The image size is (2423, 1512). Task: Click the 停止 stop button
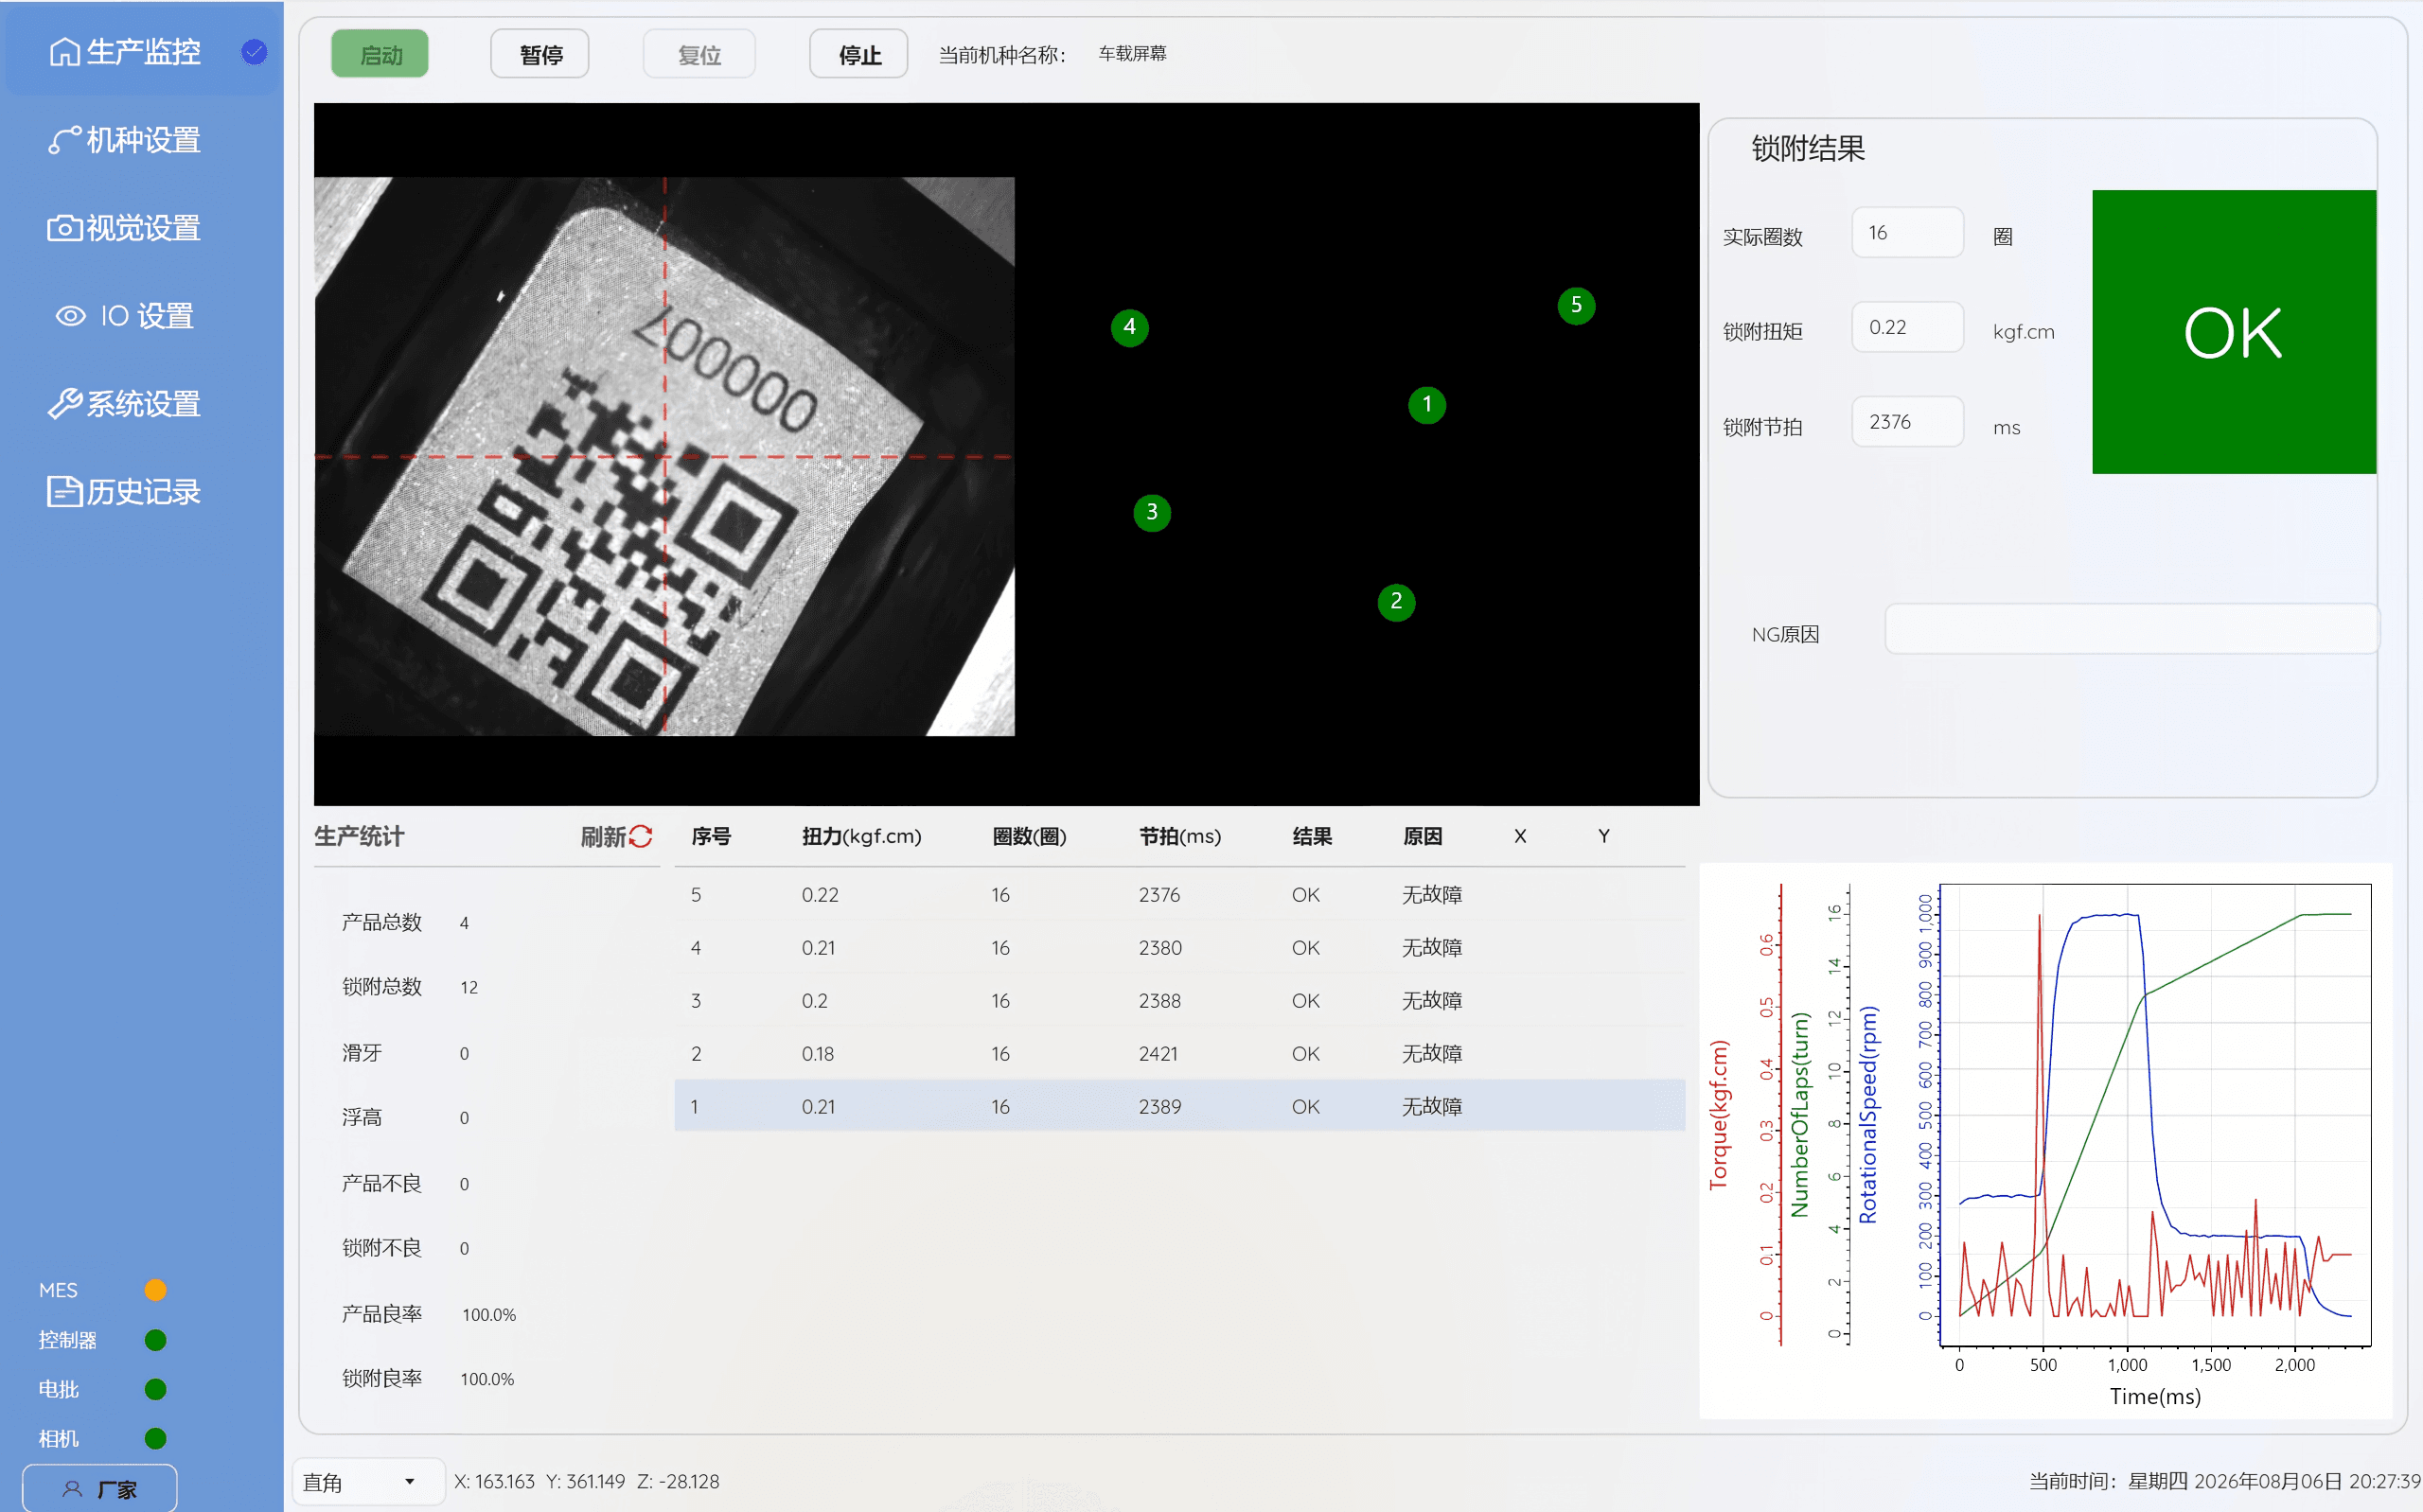tap(859, 54)
